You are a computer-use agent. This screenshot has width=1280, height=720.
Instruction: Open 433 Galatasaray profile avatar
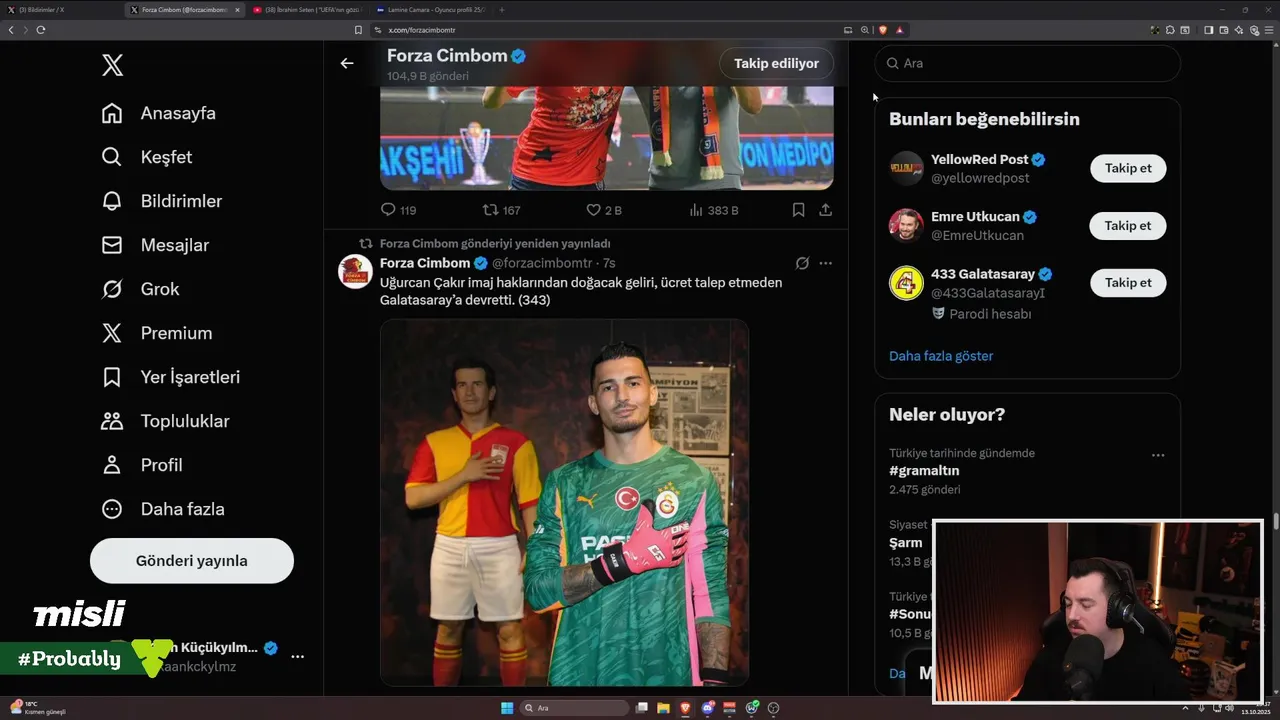[x=906, y=283]
